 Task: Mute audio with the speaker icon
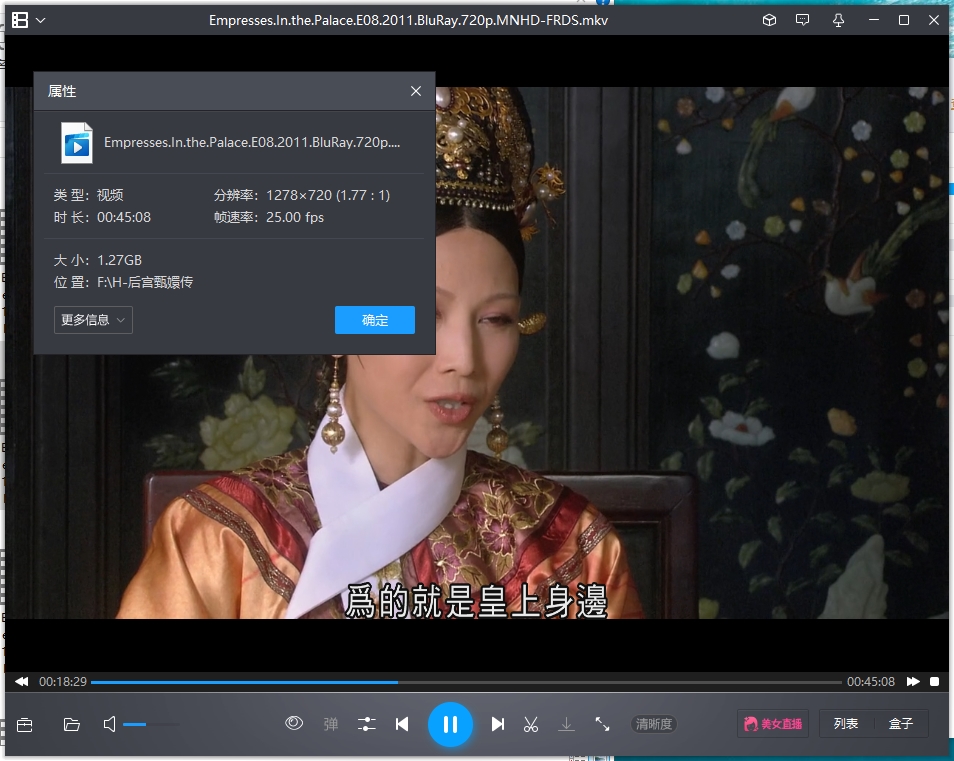coord(110,724)
